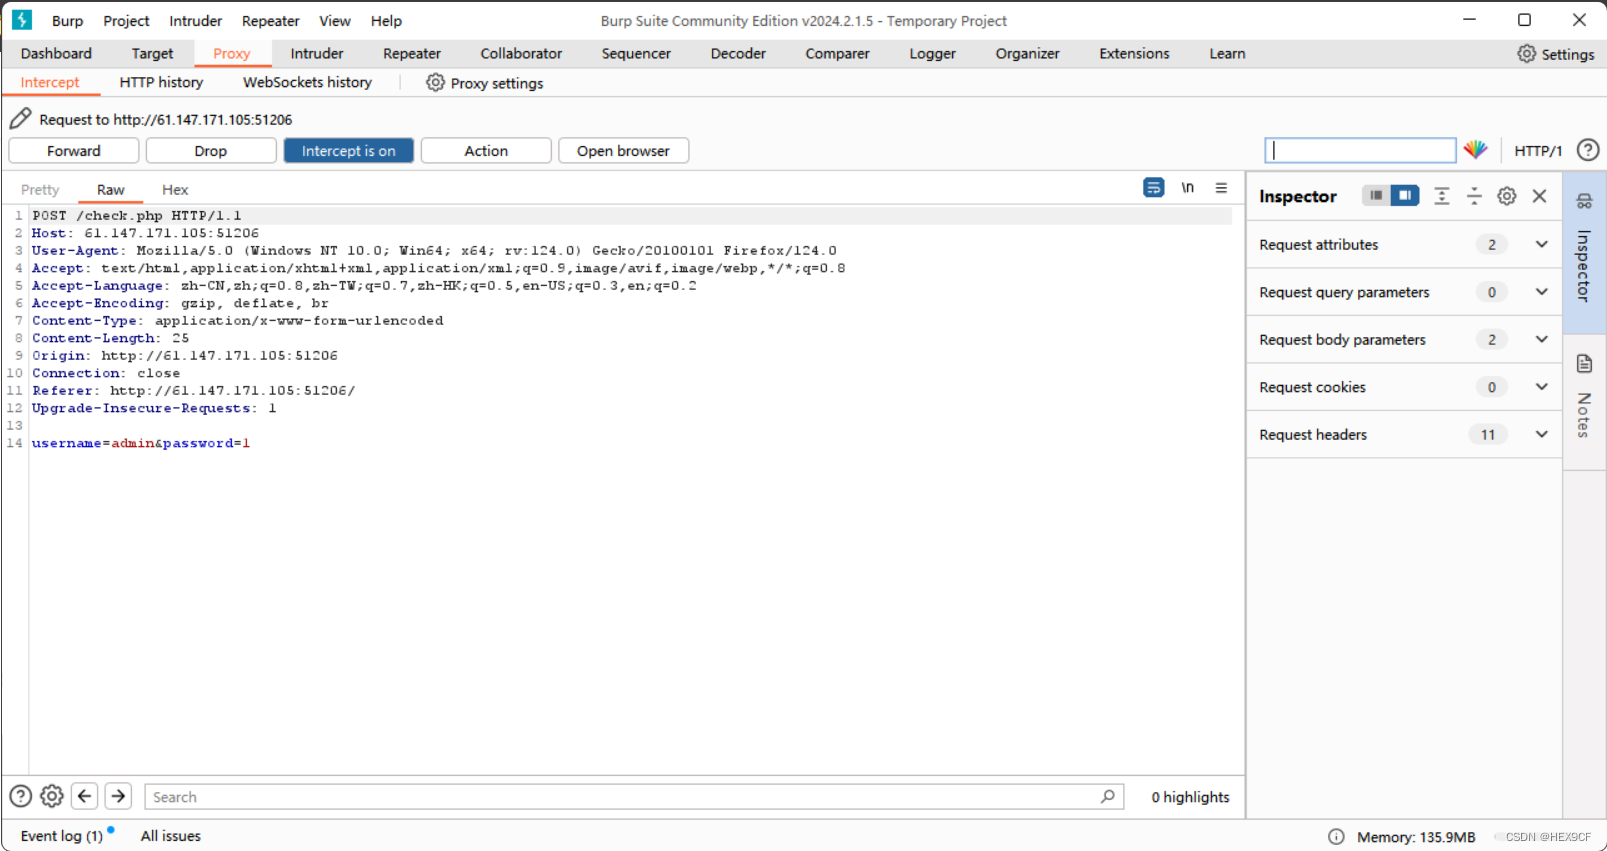Open the Repeater menu
The width and height of the screenshot is (1607, 851).
click(x=271, y=21)
